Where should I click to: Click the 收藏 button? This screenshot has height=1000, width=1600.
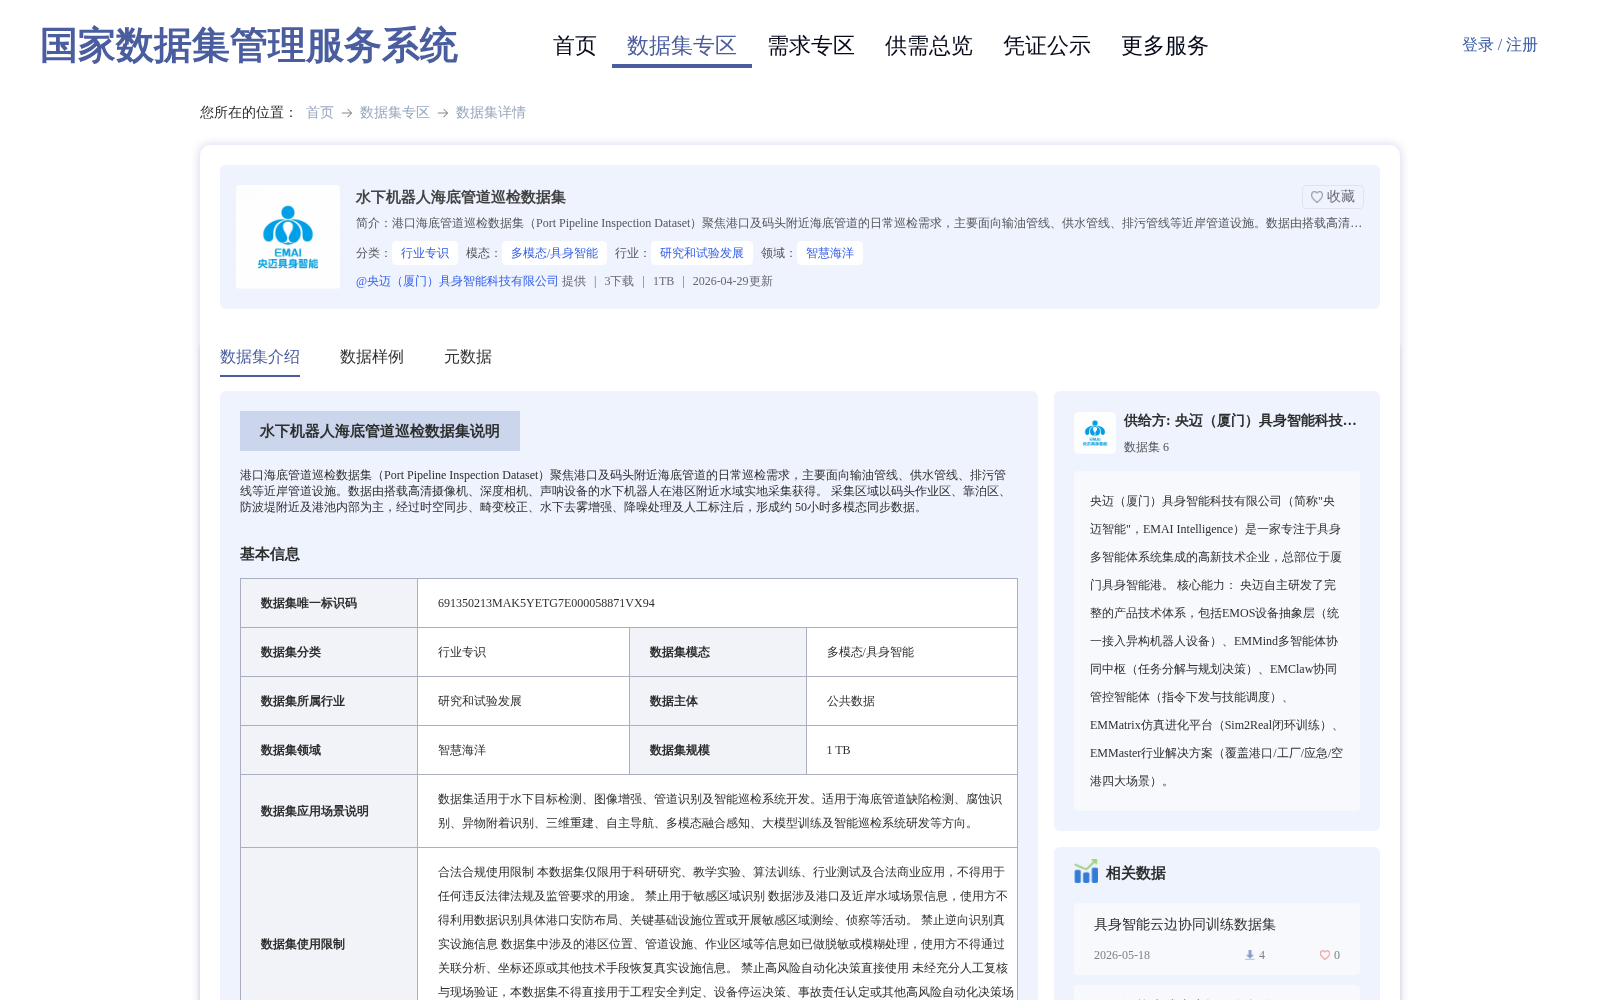click(x=1333, y=197)
